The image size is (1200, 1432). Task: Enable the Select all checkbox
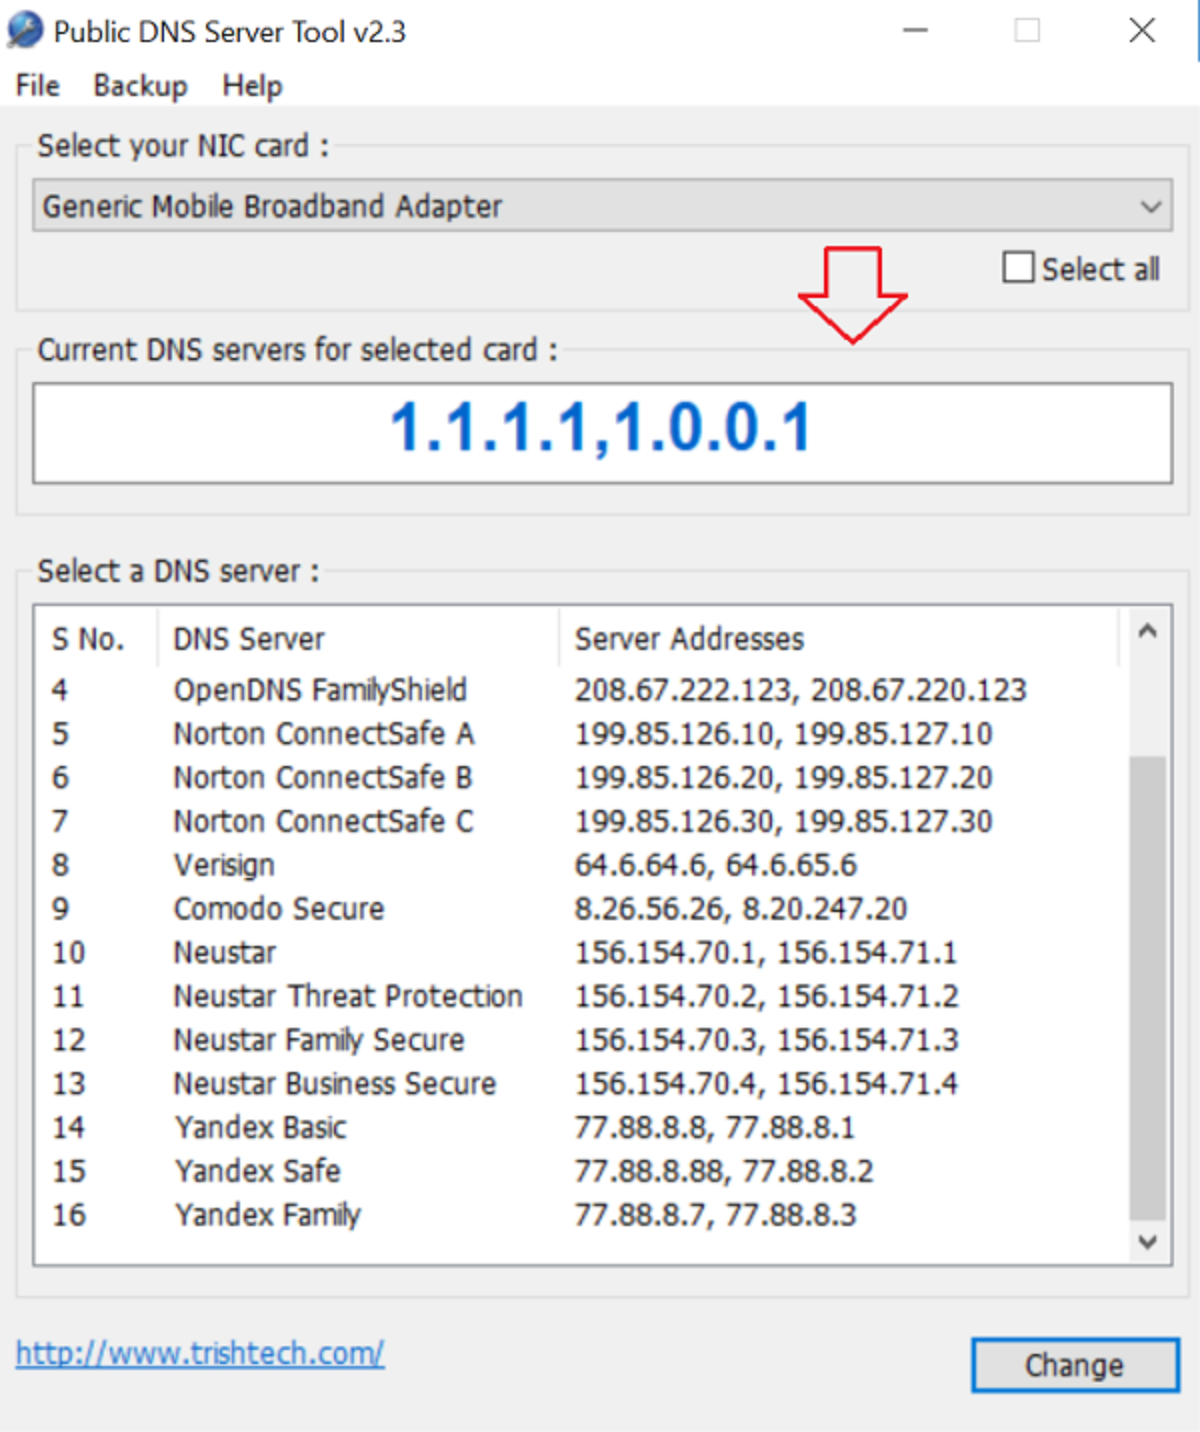coord(1018,268)
